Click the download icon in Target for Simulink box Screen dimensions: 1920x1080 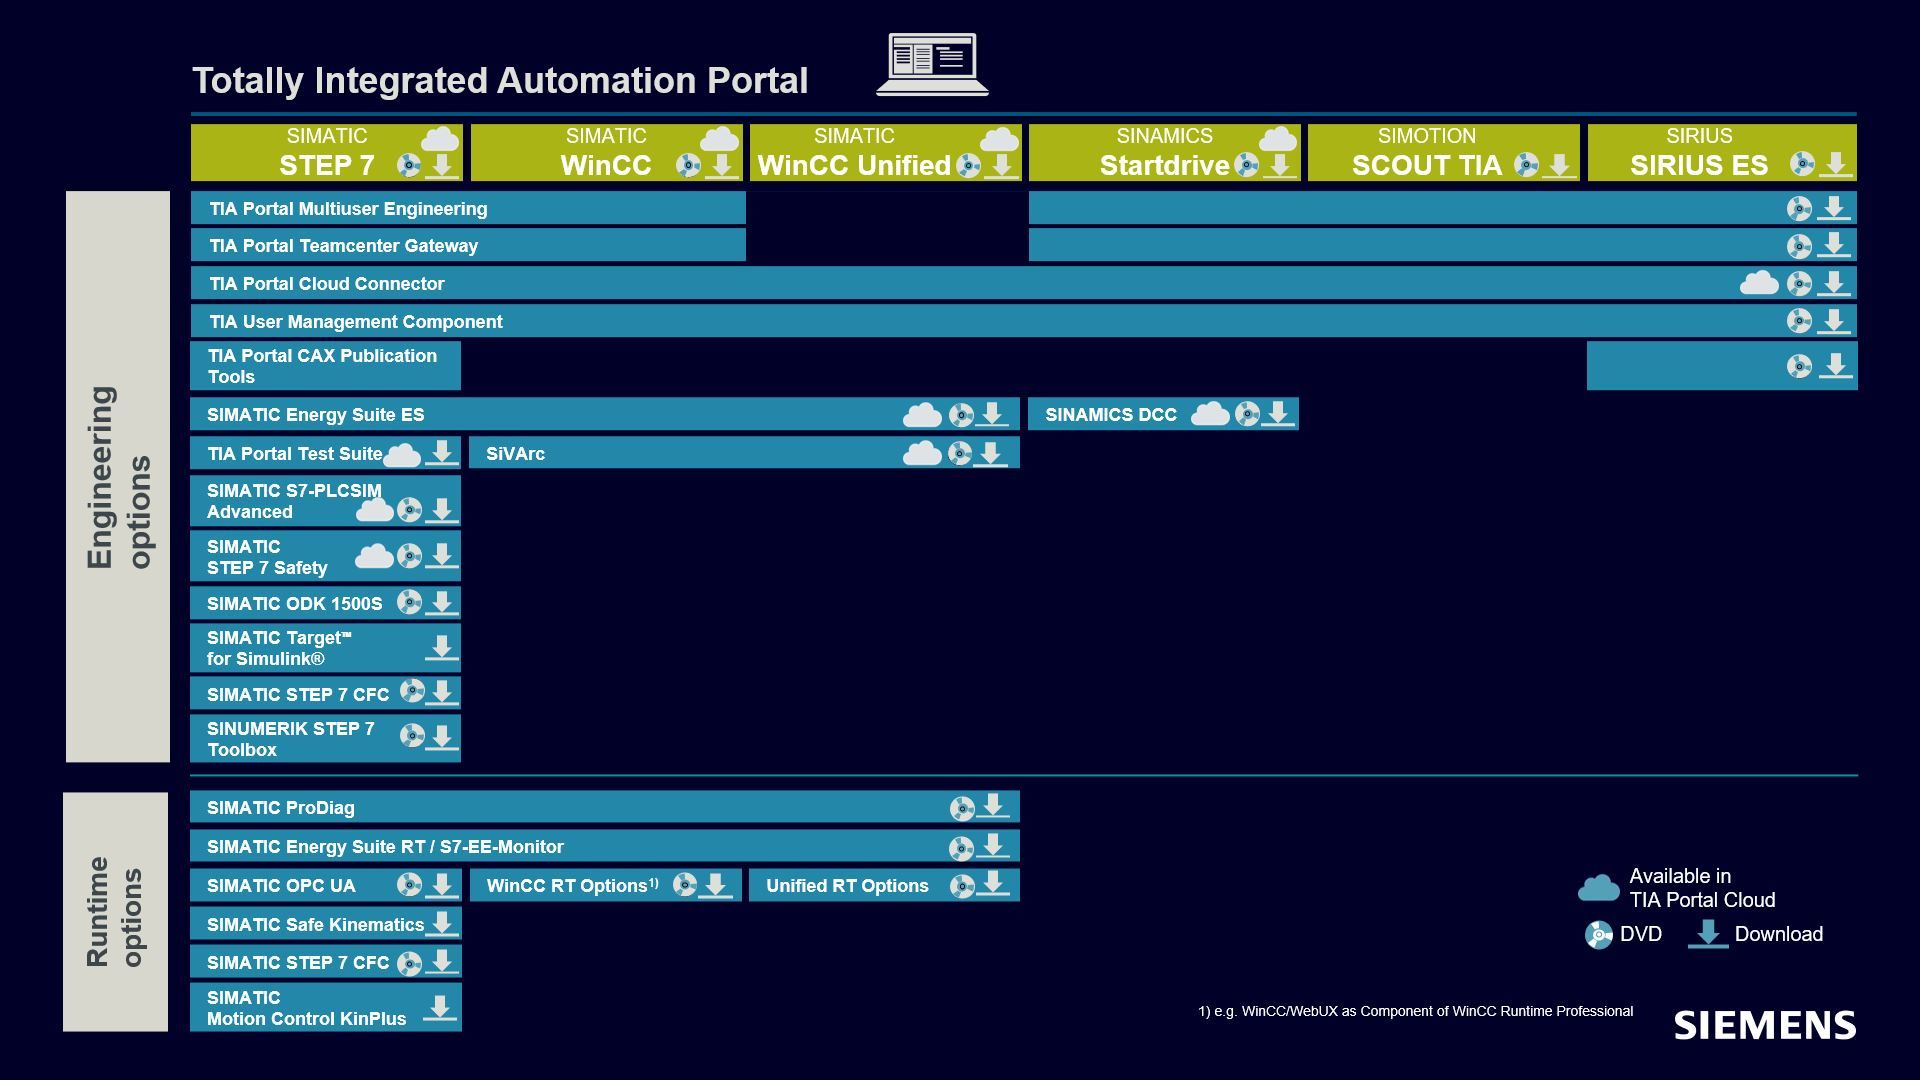441,648
